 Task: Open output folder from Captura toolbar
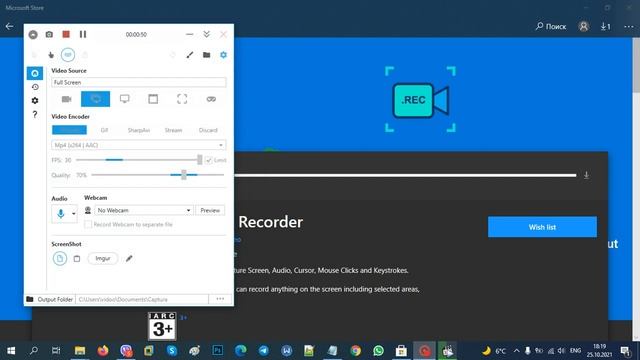coord(207,55)
